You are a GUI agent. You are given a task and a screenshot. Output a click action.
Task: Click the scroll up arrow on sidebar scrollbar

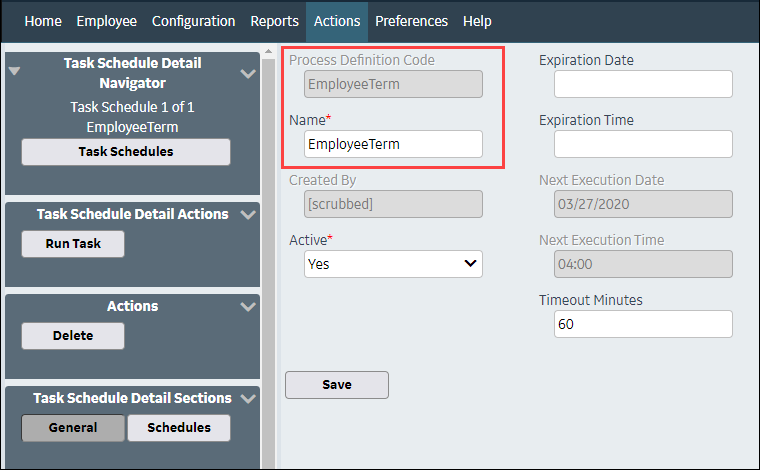269,51
